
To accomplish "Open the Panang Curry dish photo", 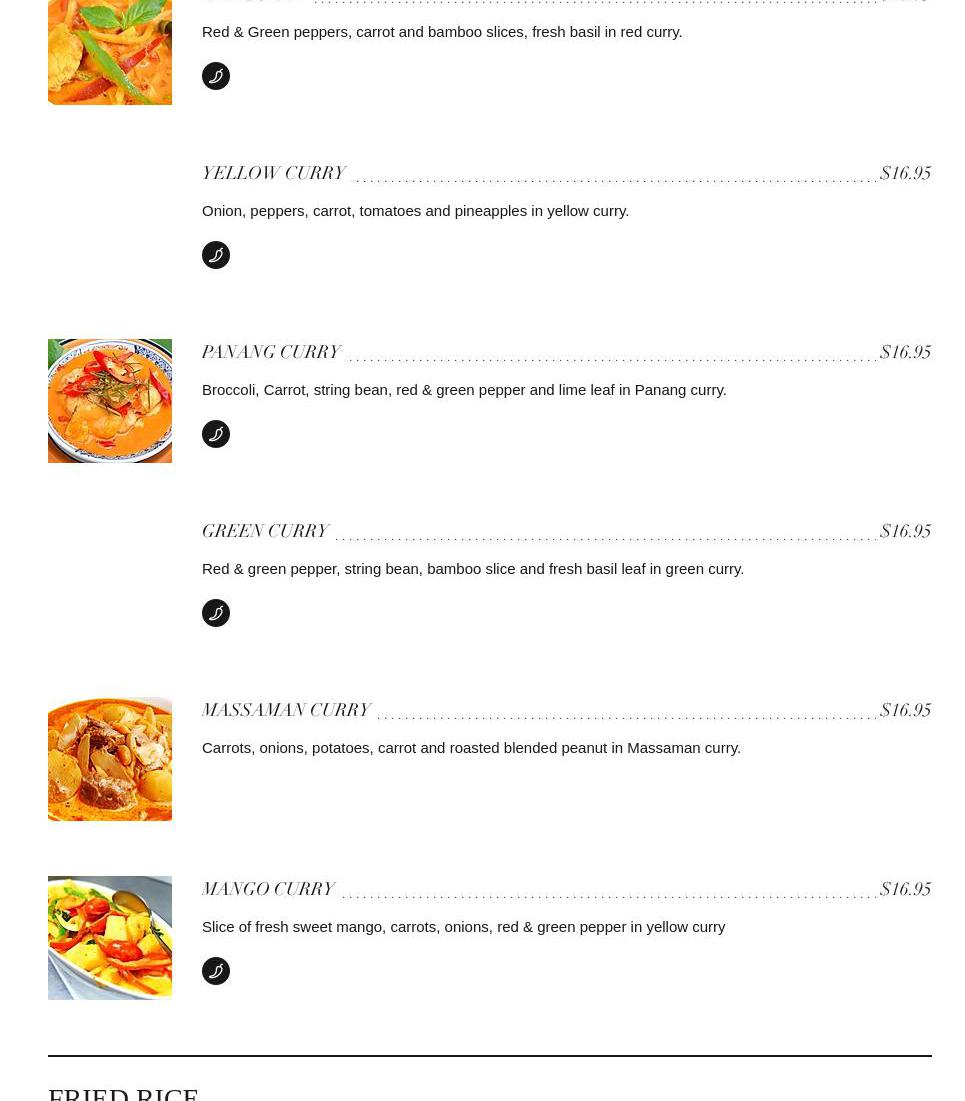I will click(110, 401).
